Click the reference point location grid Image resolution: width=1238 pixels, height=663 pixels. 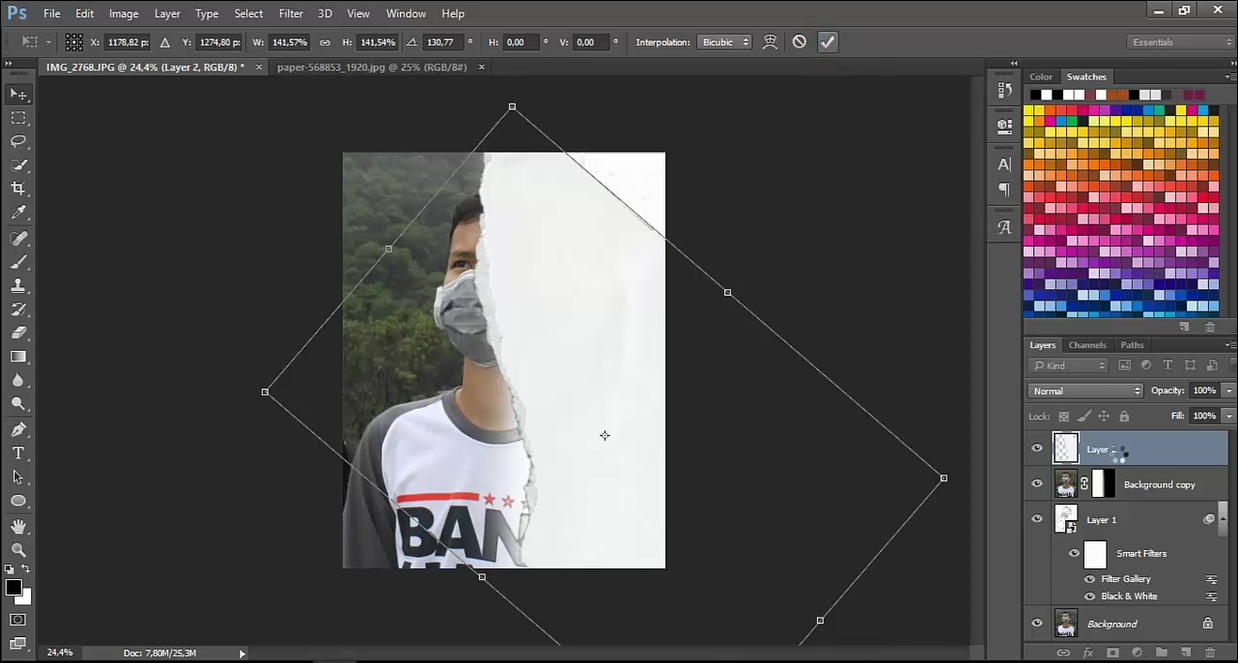pos(74,42)
